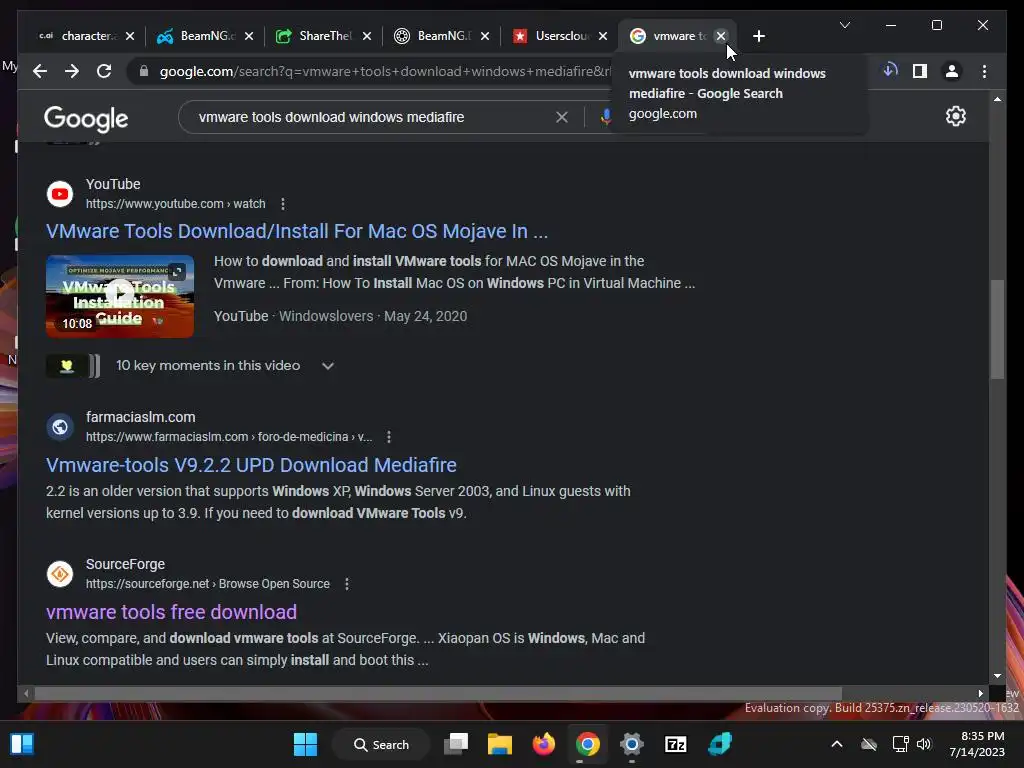Close the ShareThel tab
The image size is (1024, 768).
(x=366, y=36)
